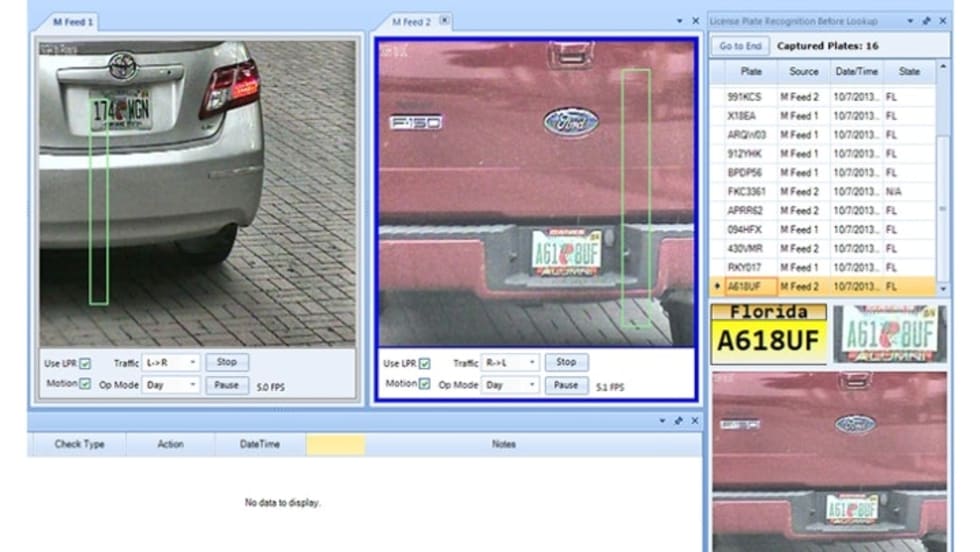
Task: Close the M Feed 2 tab with its X icon
Action: tap(444, 20)
